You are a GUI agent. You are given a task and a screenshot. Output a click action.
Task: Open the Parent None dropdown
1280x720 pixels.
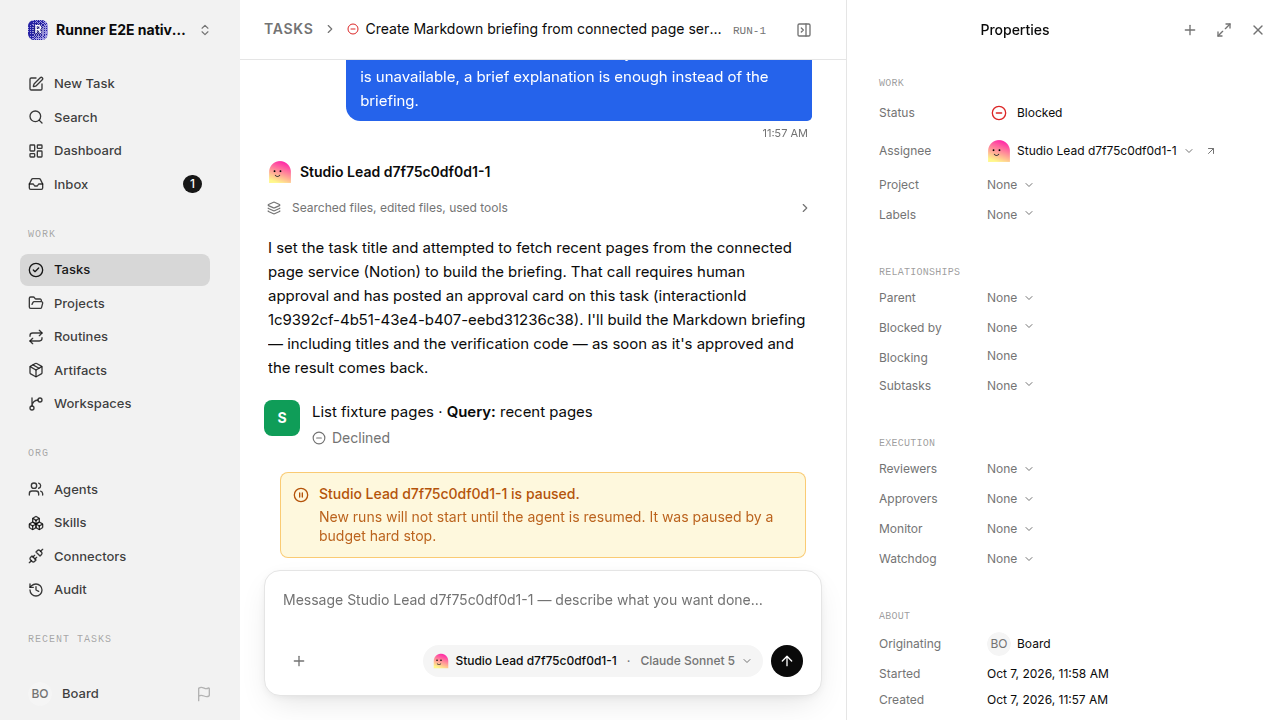(x=1010, y=298)
